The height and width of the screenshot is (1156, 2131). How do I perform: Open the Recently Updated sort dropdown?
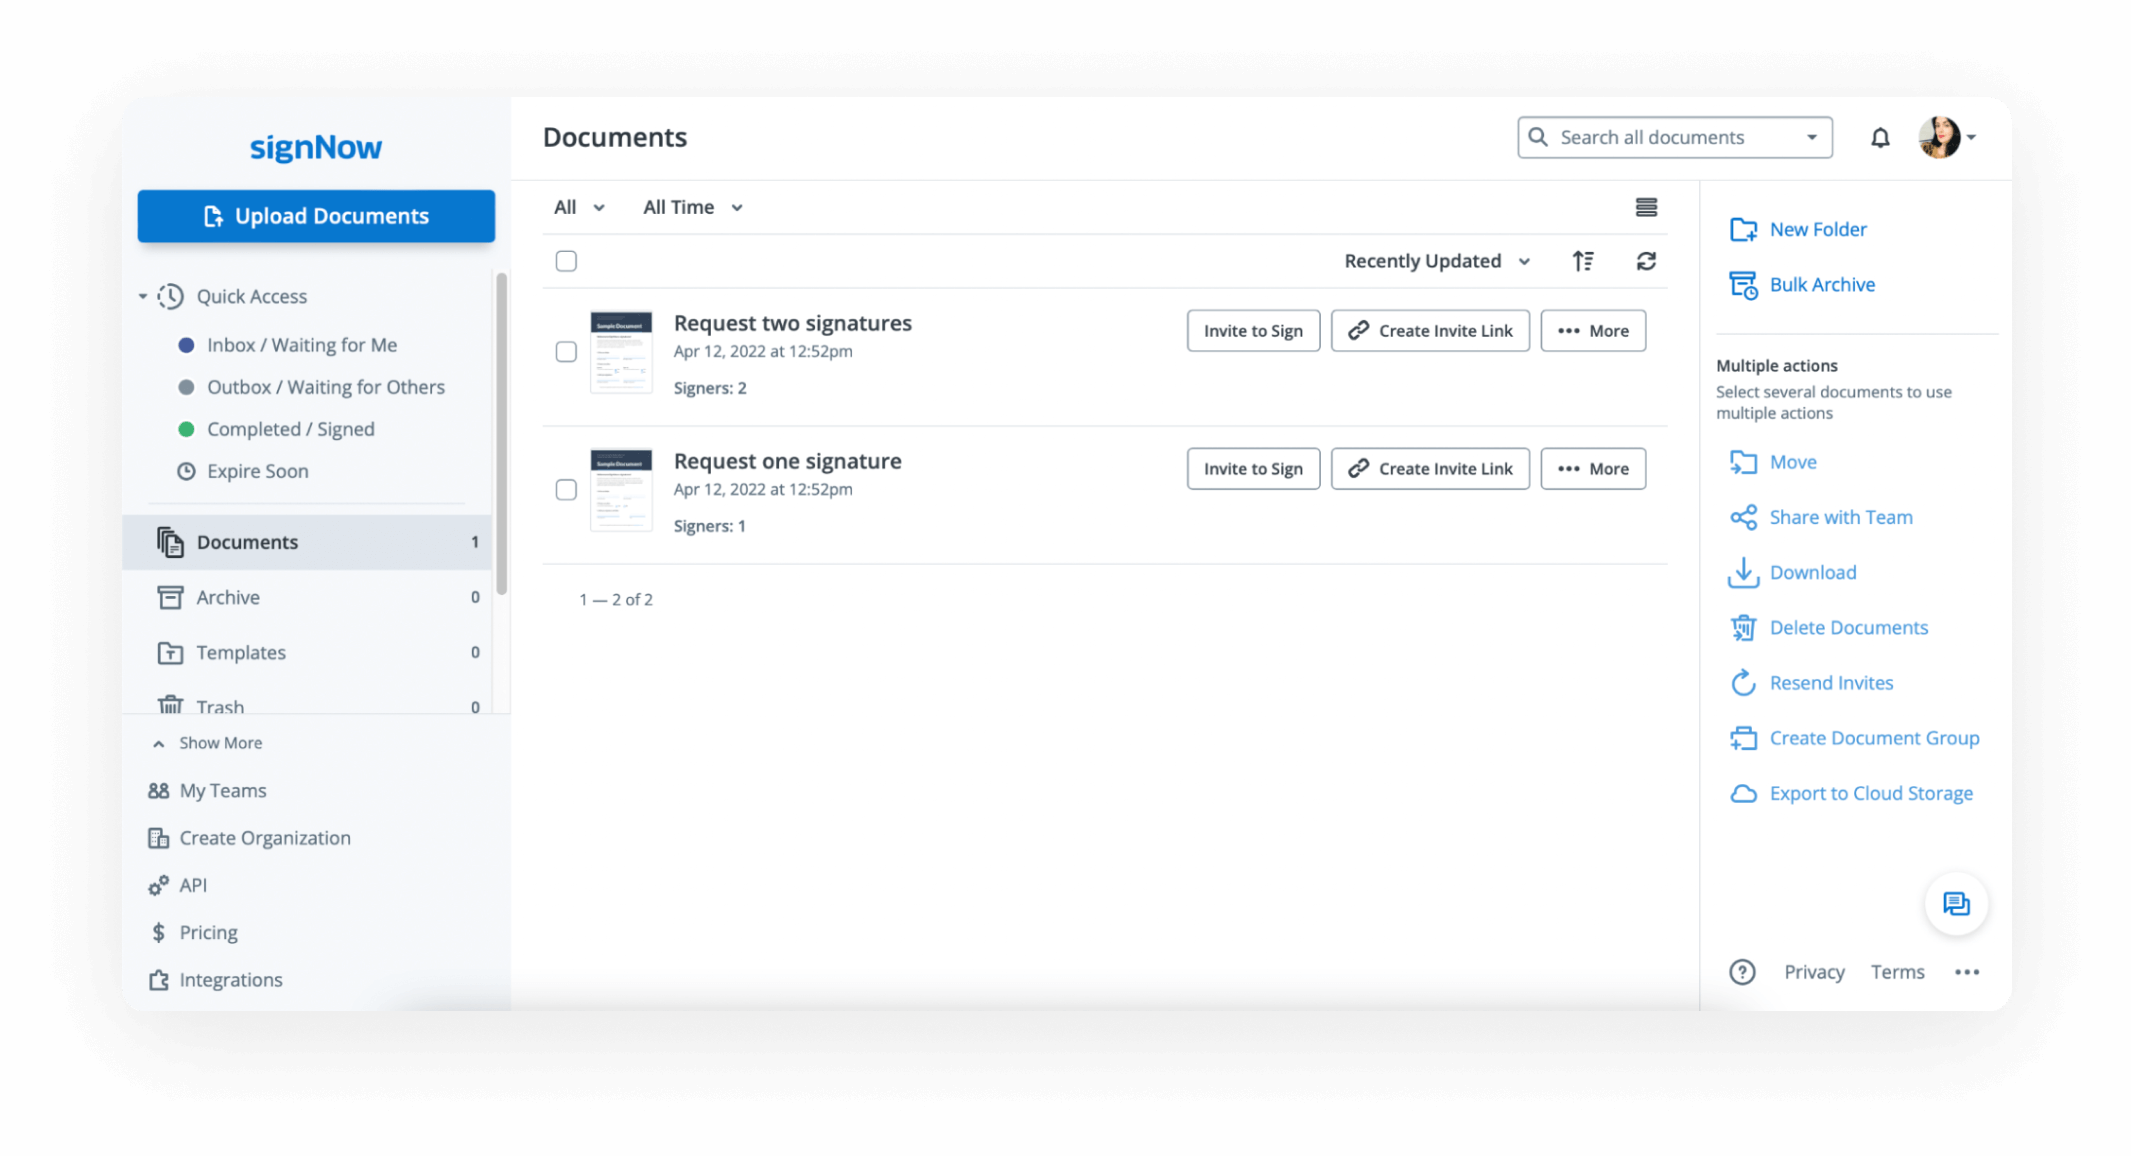1436,261
